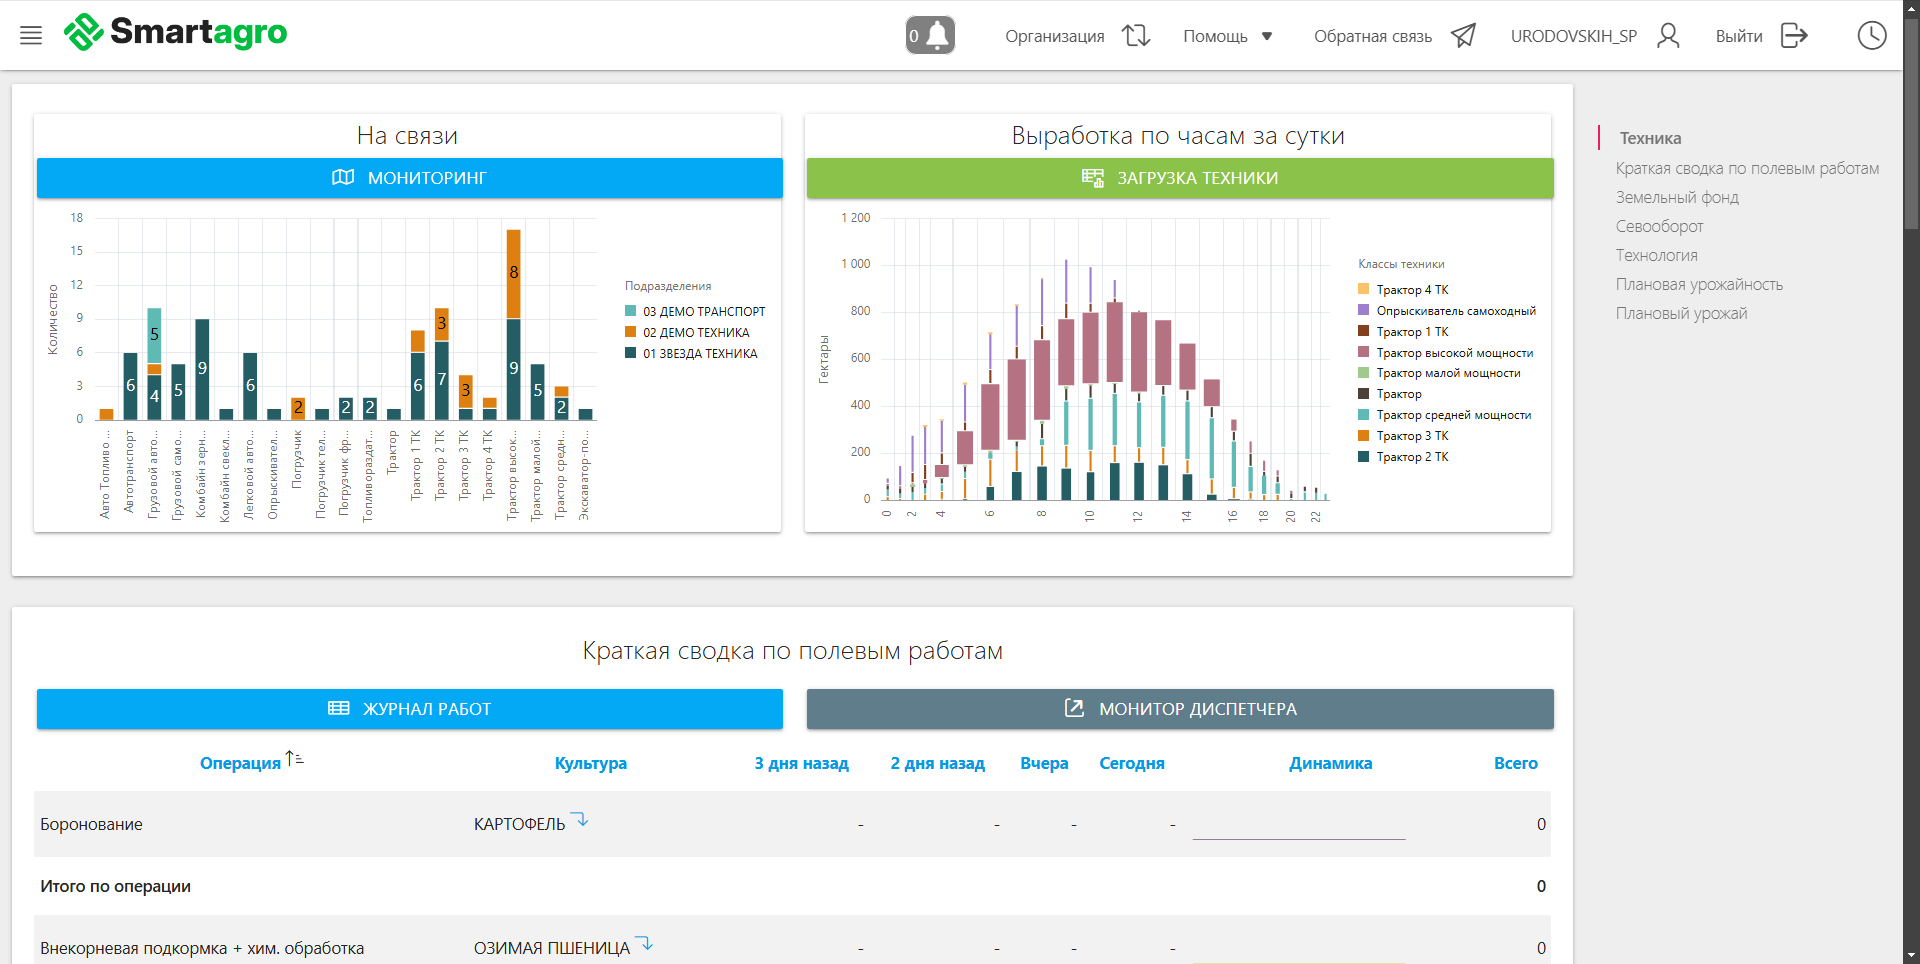Image resolution: width=1920 pixels, height=964 pixels.
Task: Click the feedback paper plane icon
Action: [x=1463, y=36]
